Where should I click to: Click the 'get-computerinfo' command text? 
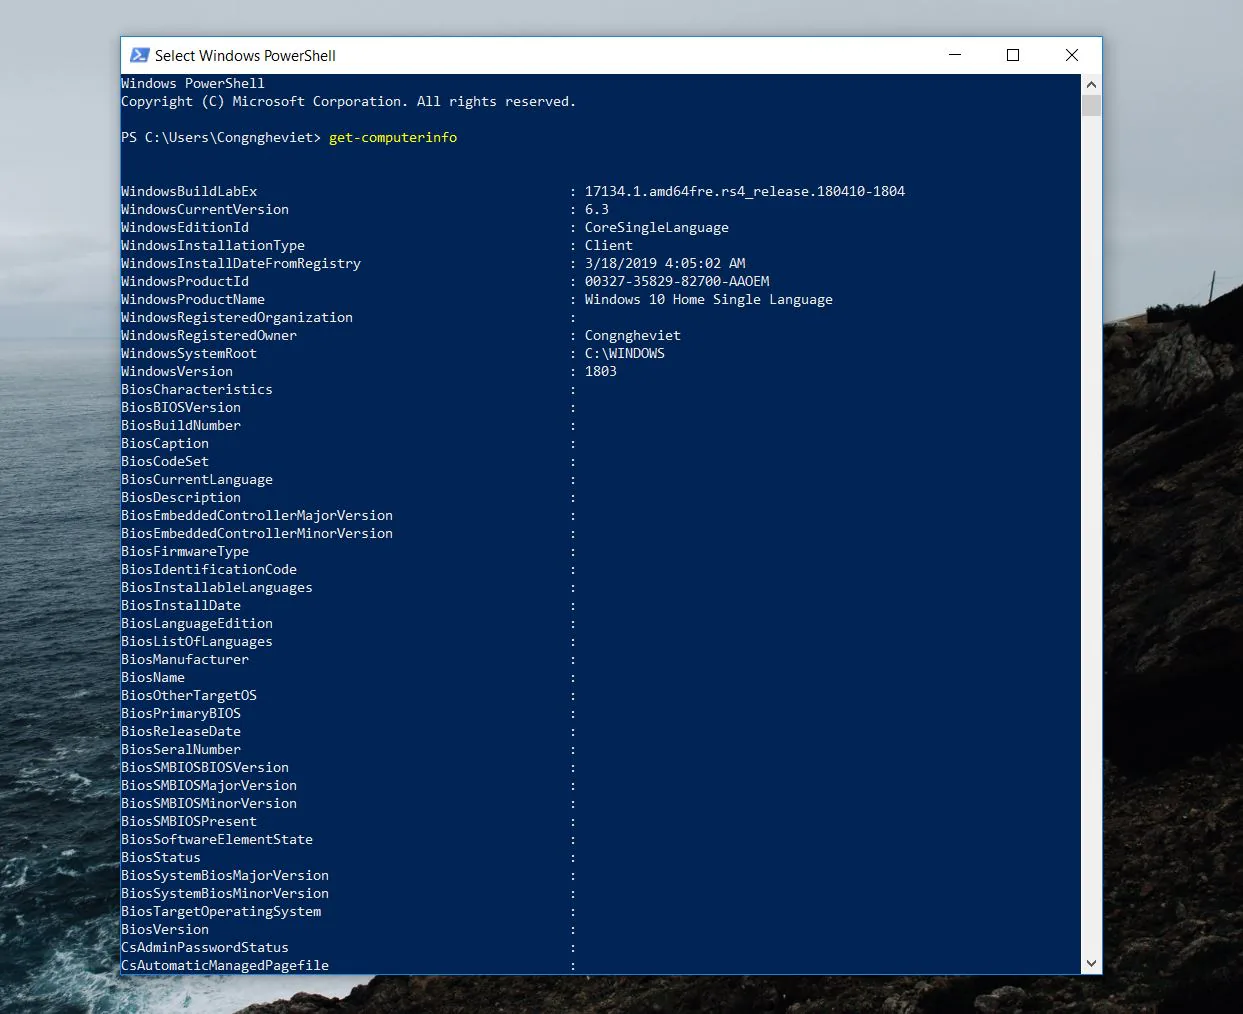pyautogui.click(x=393, y=138)
